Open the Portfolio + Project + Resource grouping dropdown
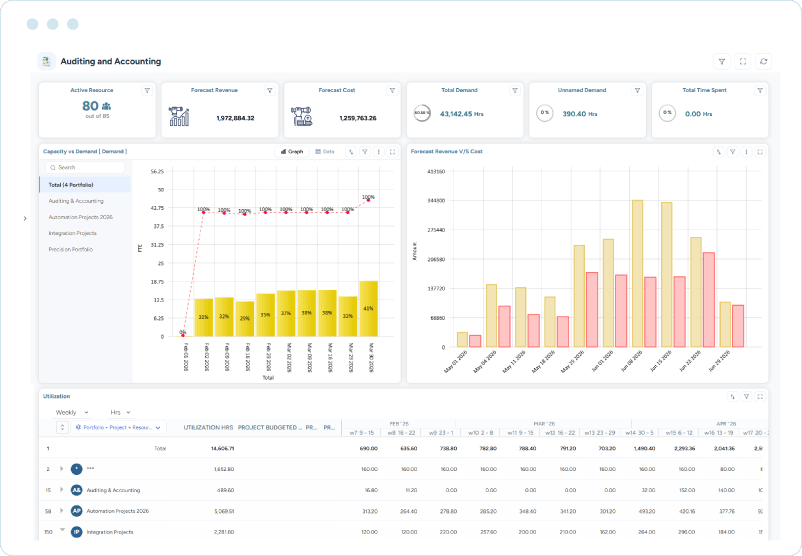Screen dimensions: 802x556 click(118, 427)
